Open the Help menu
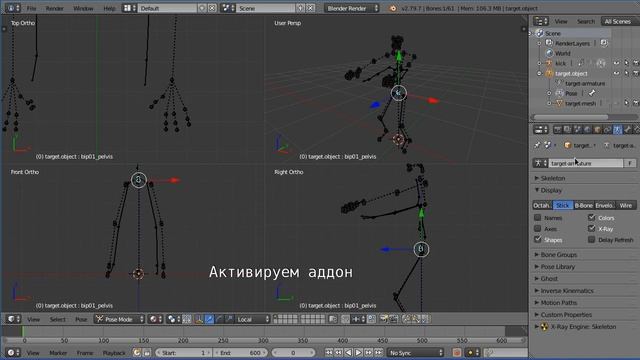Image resolution: width=640 pixels, height=360 pixels. point(109,8)
